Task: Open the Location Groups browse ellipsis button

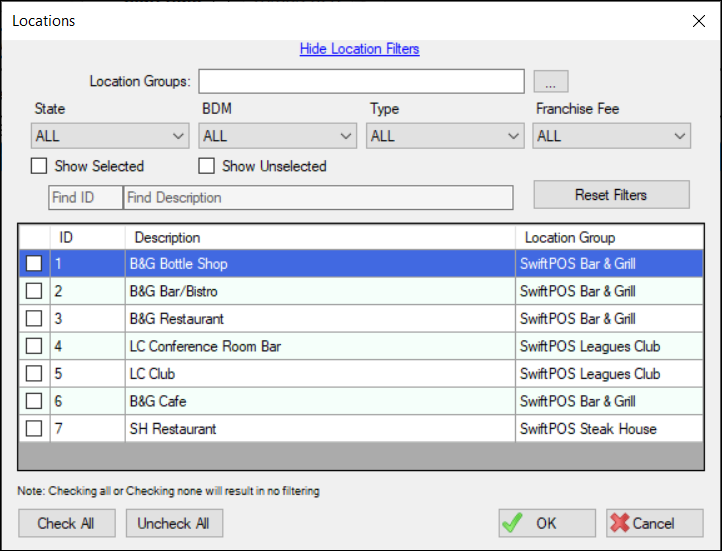Action: click(550, 81)
